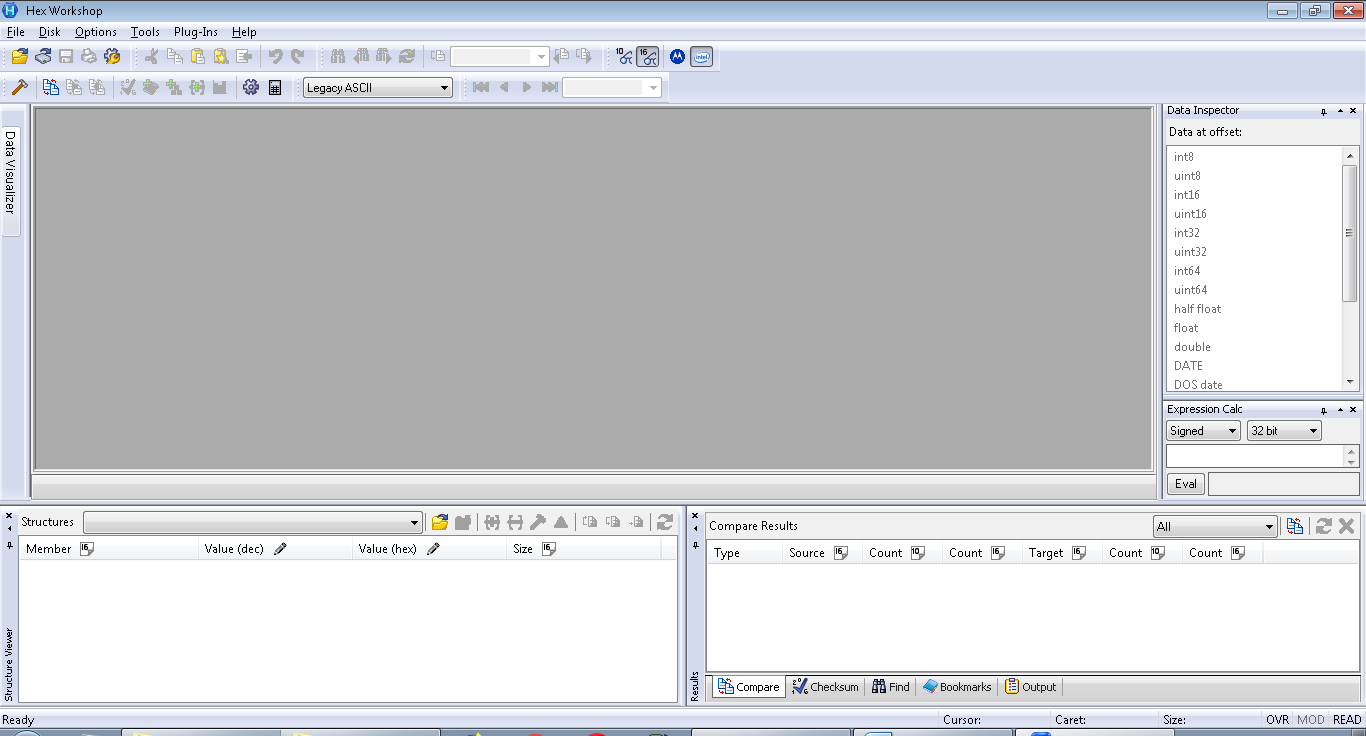
Task: Open the Help menu
Action: click(x=244, y=32)
